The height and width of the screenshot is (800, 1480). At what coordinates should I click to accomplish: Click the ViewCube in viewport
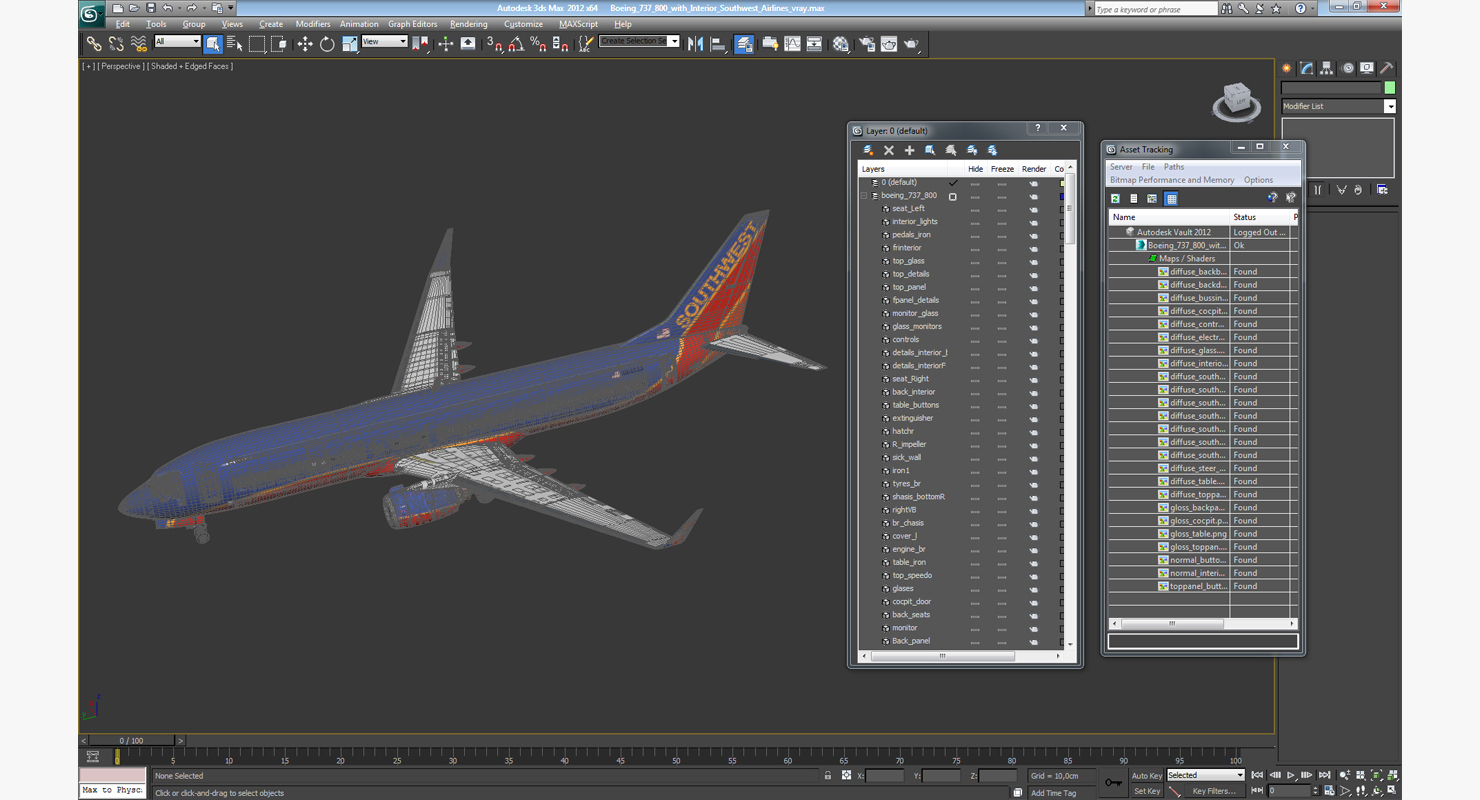point(1237,100)
